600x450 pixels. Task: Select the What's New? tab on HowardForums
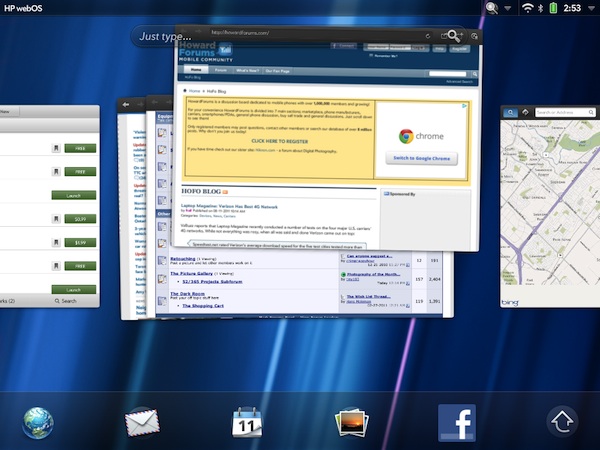[248, 70]
